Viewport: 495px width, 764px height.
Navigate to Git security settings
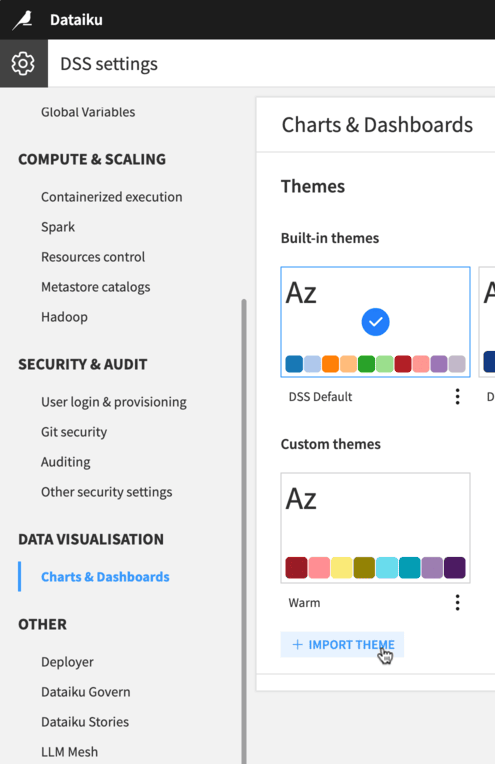[74, 432]
